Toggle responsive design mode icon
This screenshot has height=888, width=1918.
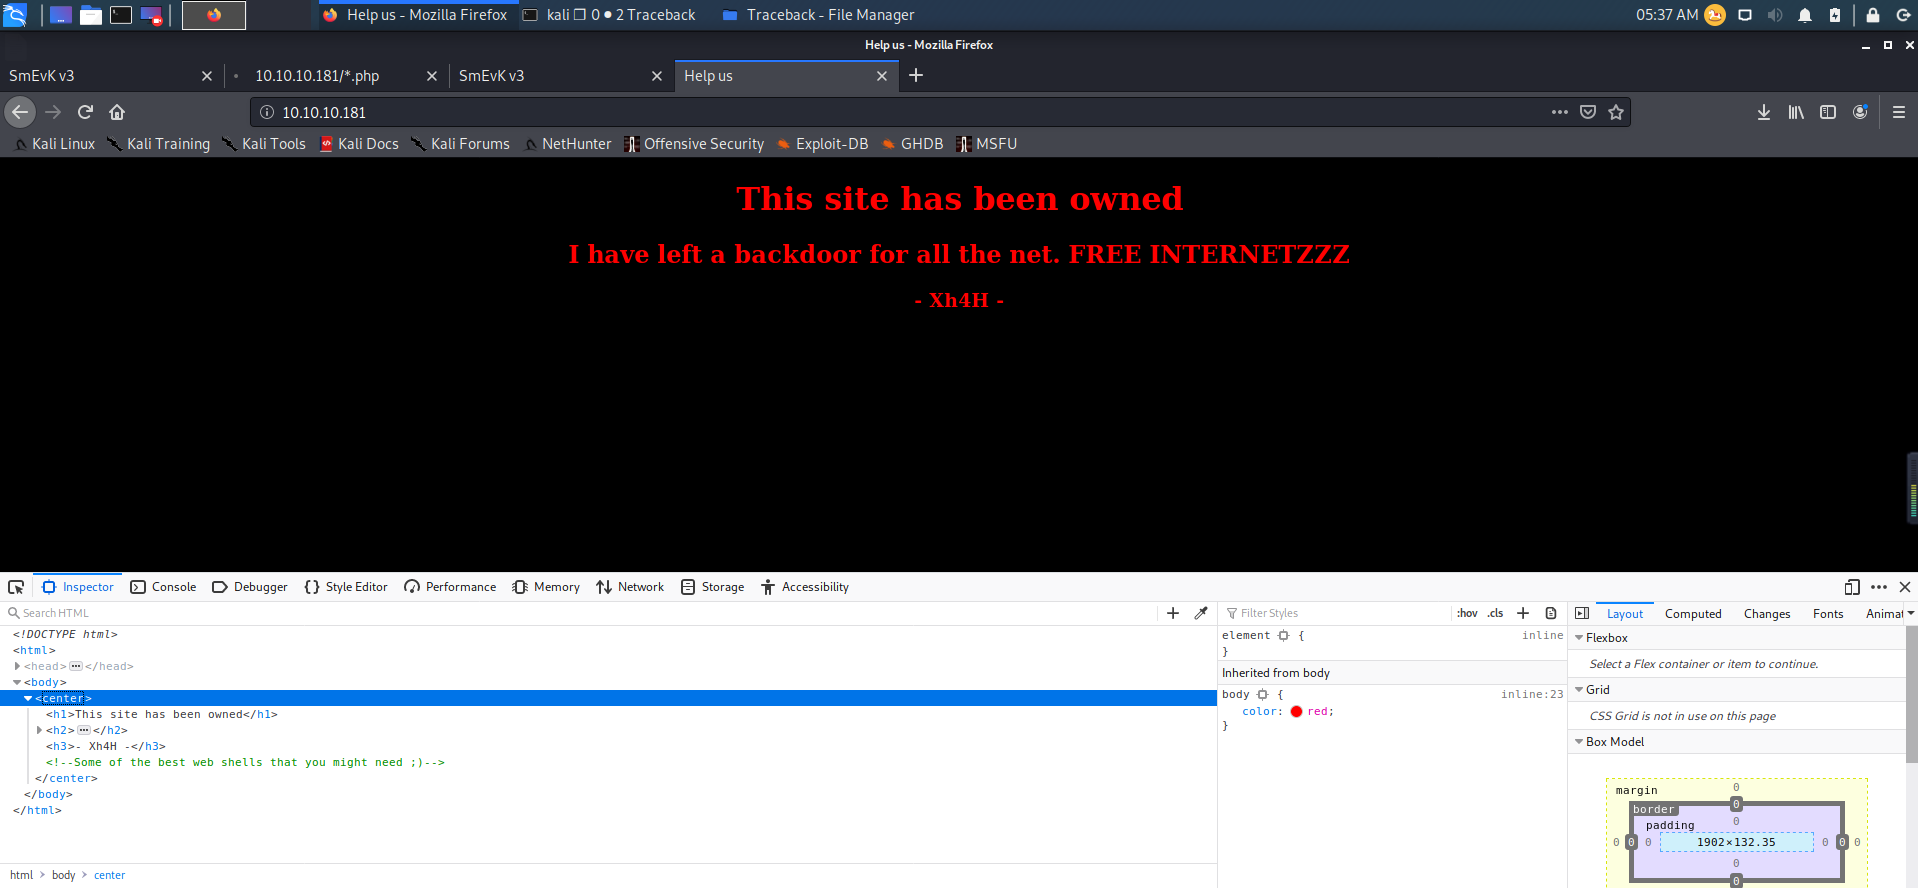(1852, 587)
